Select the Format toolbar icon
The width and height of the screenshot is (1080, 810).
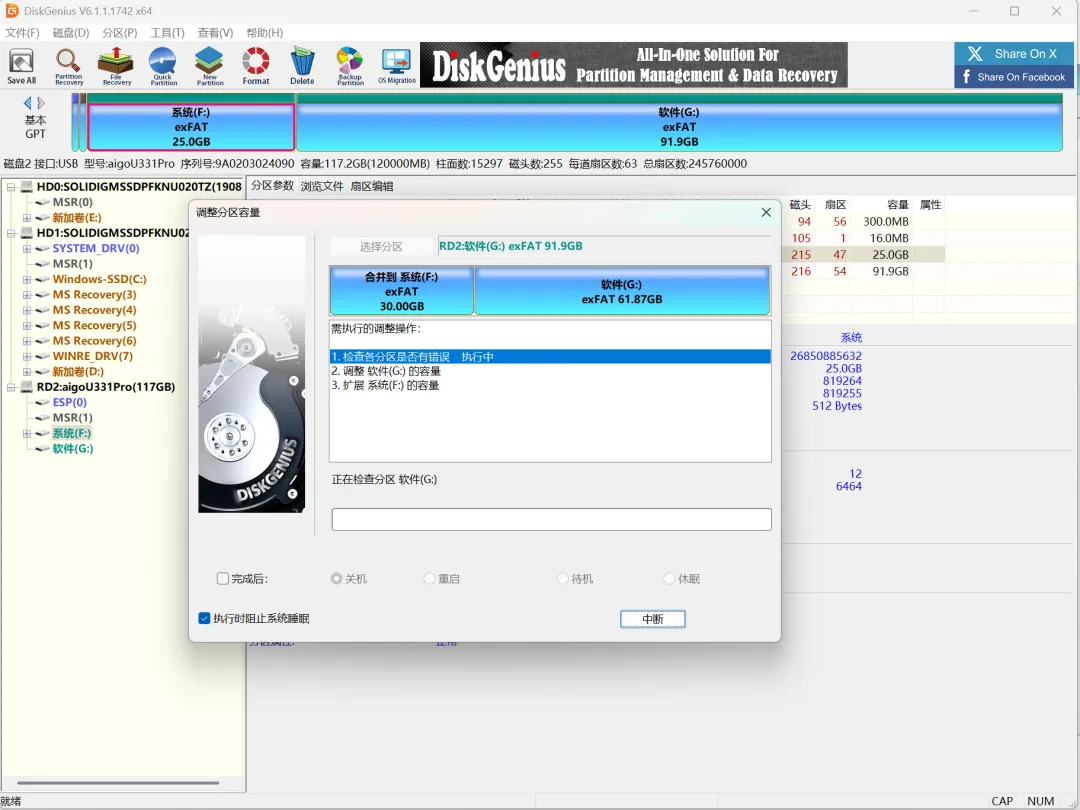(256, 66)
